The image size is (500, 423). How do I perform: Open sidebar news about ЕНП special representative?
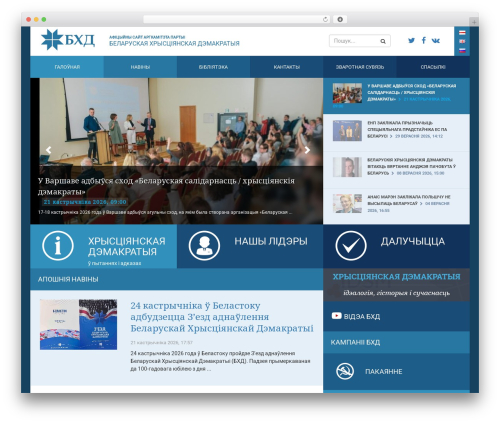point(396,133)
